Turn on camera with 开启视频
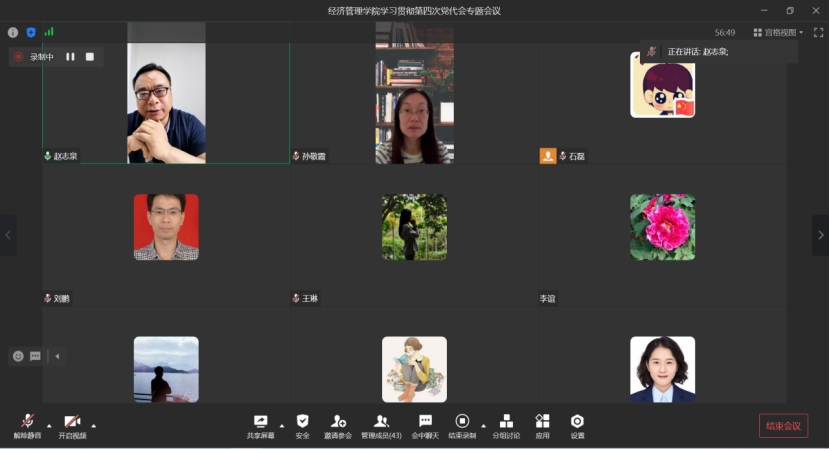 point(72,426)
